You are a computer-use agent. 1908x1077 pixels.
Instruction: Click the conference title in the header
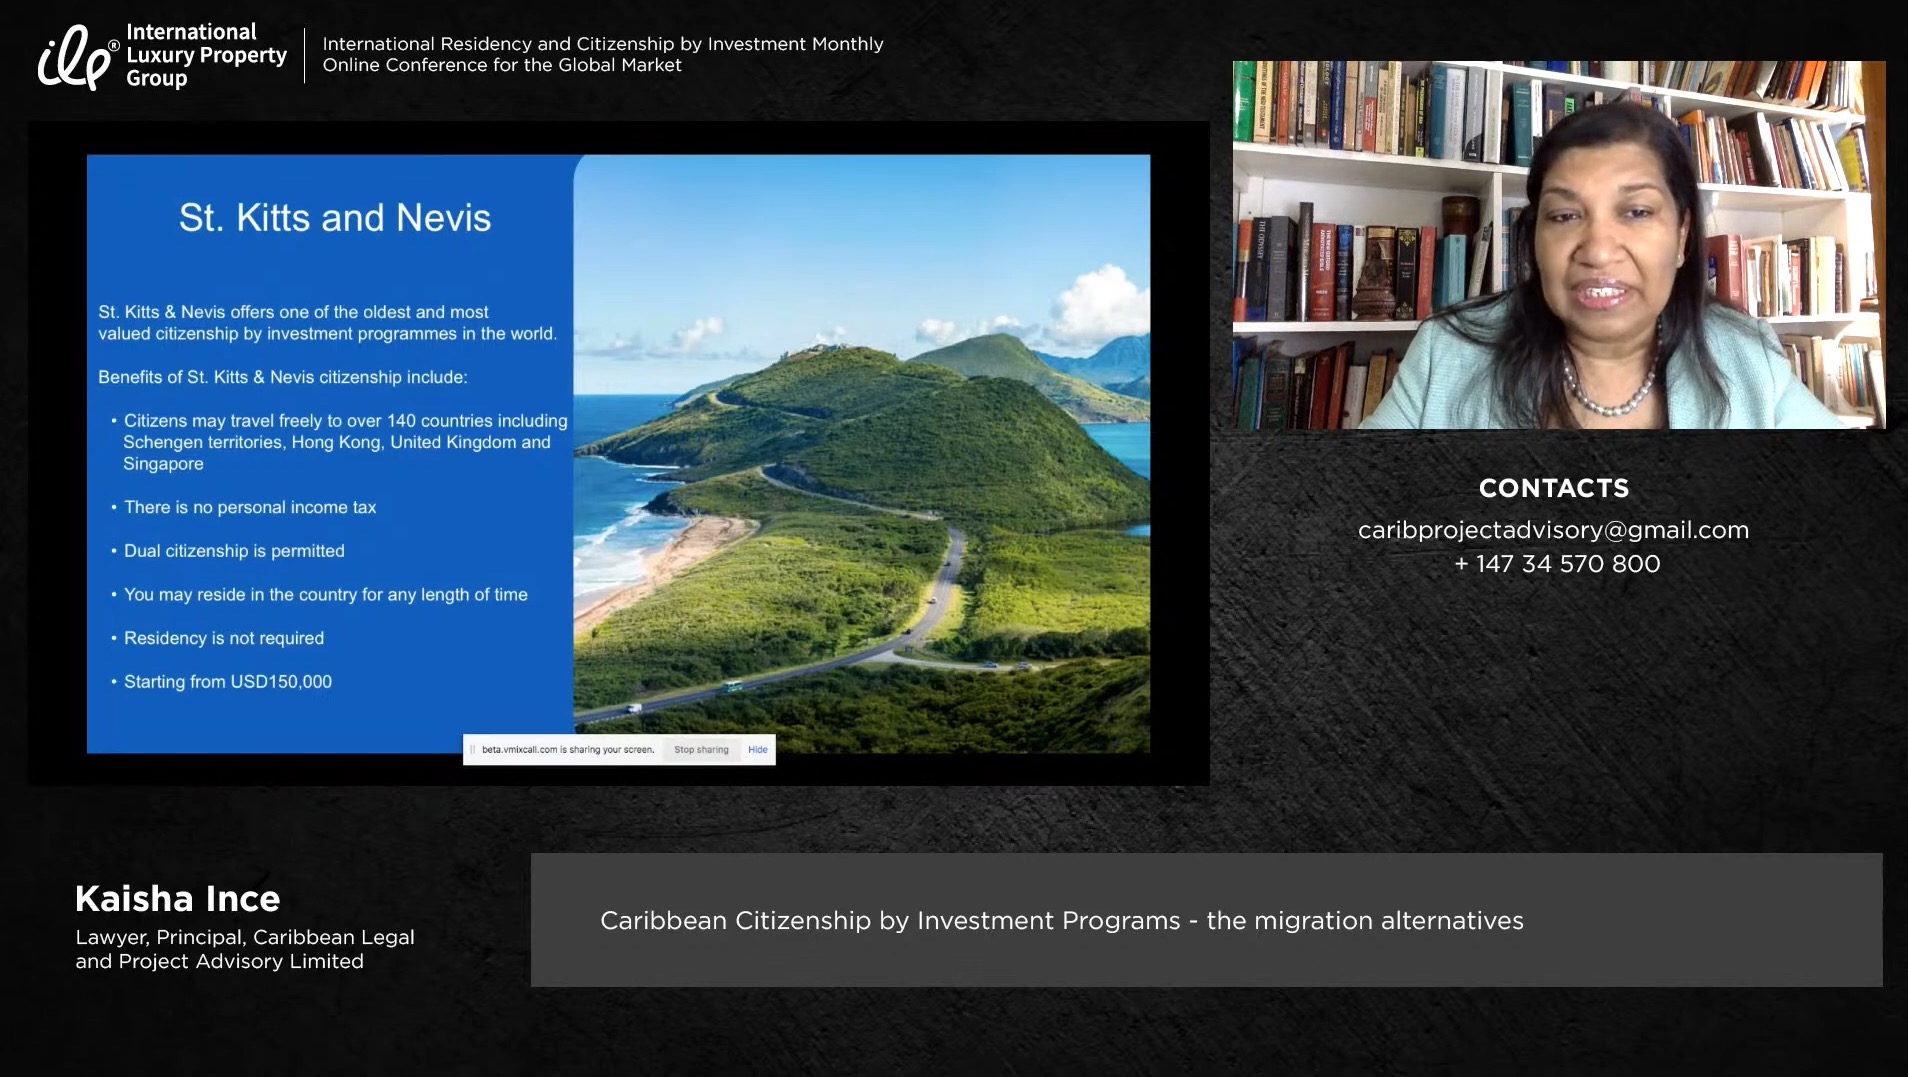tap(602, 54)
